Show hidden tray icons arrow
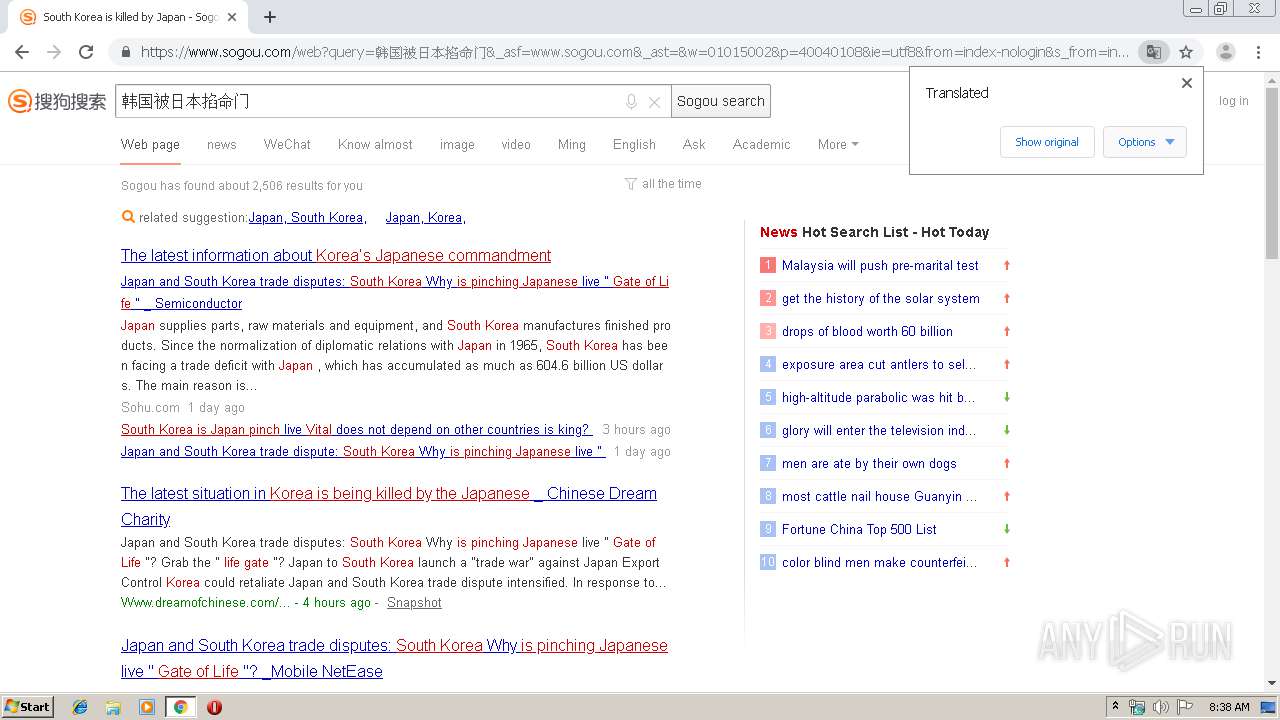The height and width of the screenshot is (720, 1280). tap(1115, 707)
